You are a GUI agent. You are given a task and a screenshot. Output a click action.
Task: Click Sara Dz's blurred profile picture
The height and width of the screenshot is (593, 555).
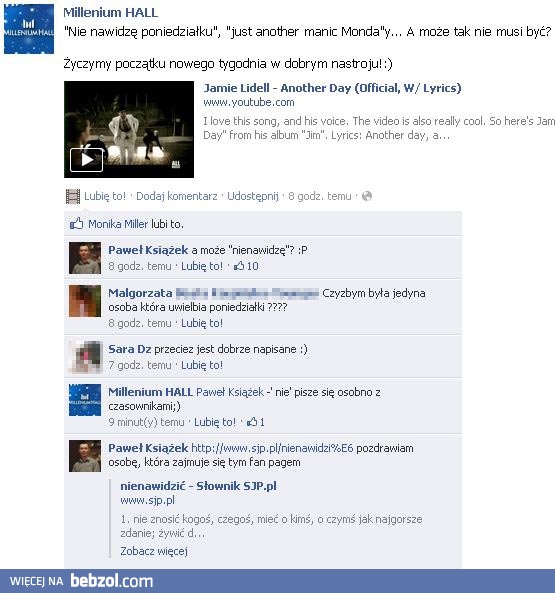coord(85,356)
